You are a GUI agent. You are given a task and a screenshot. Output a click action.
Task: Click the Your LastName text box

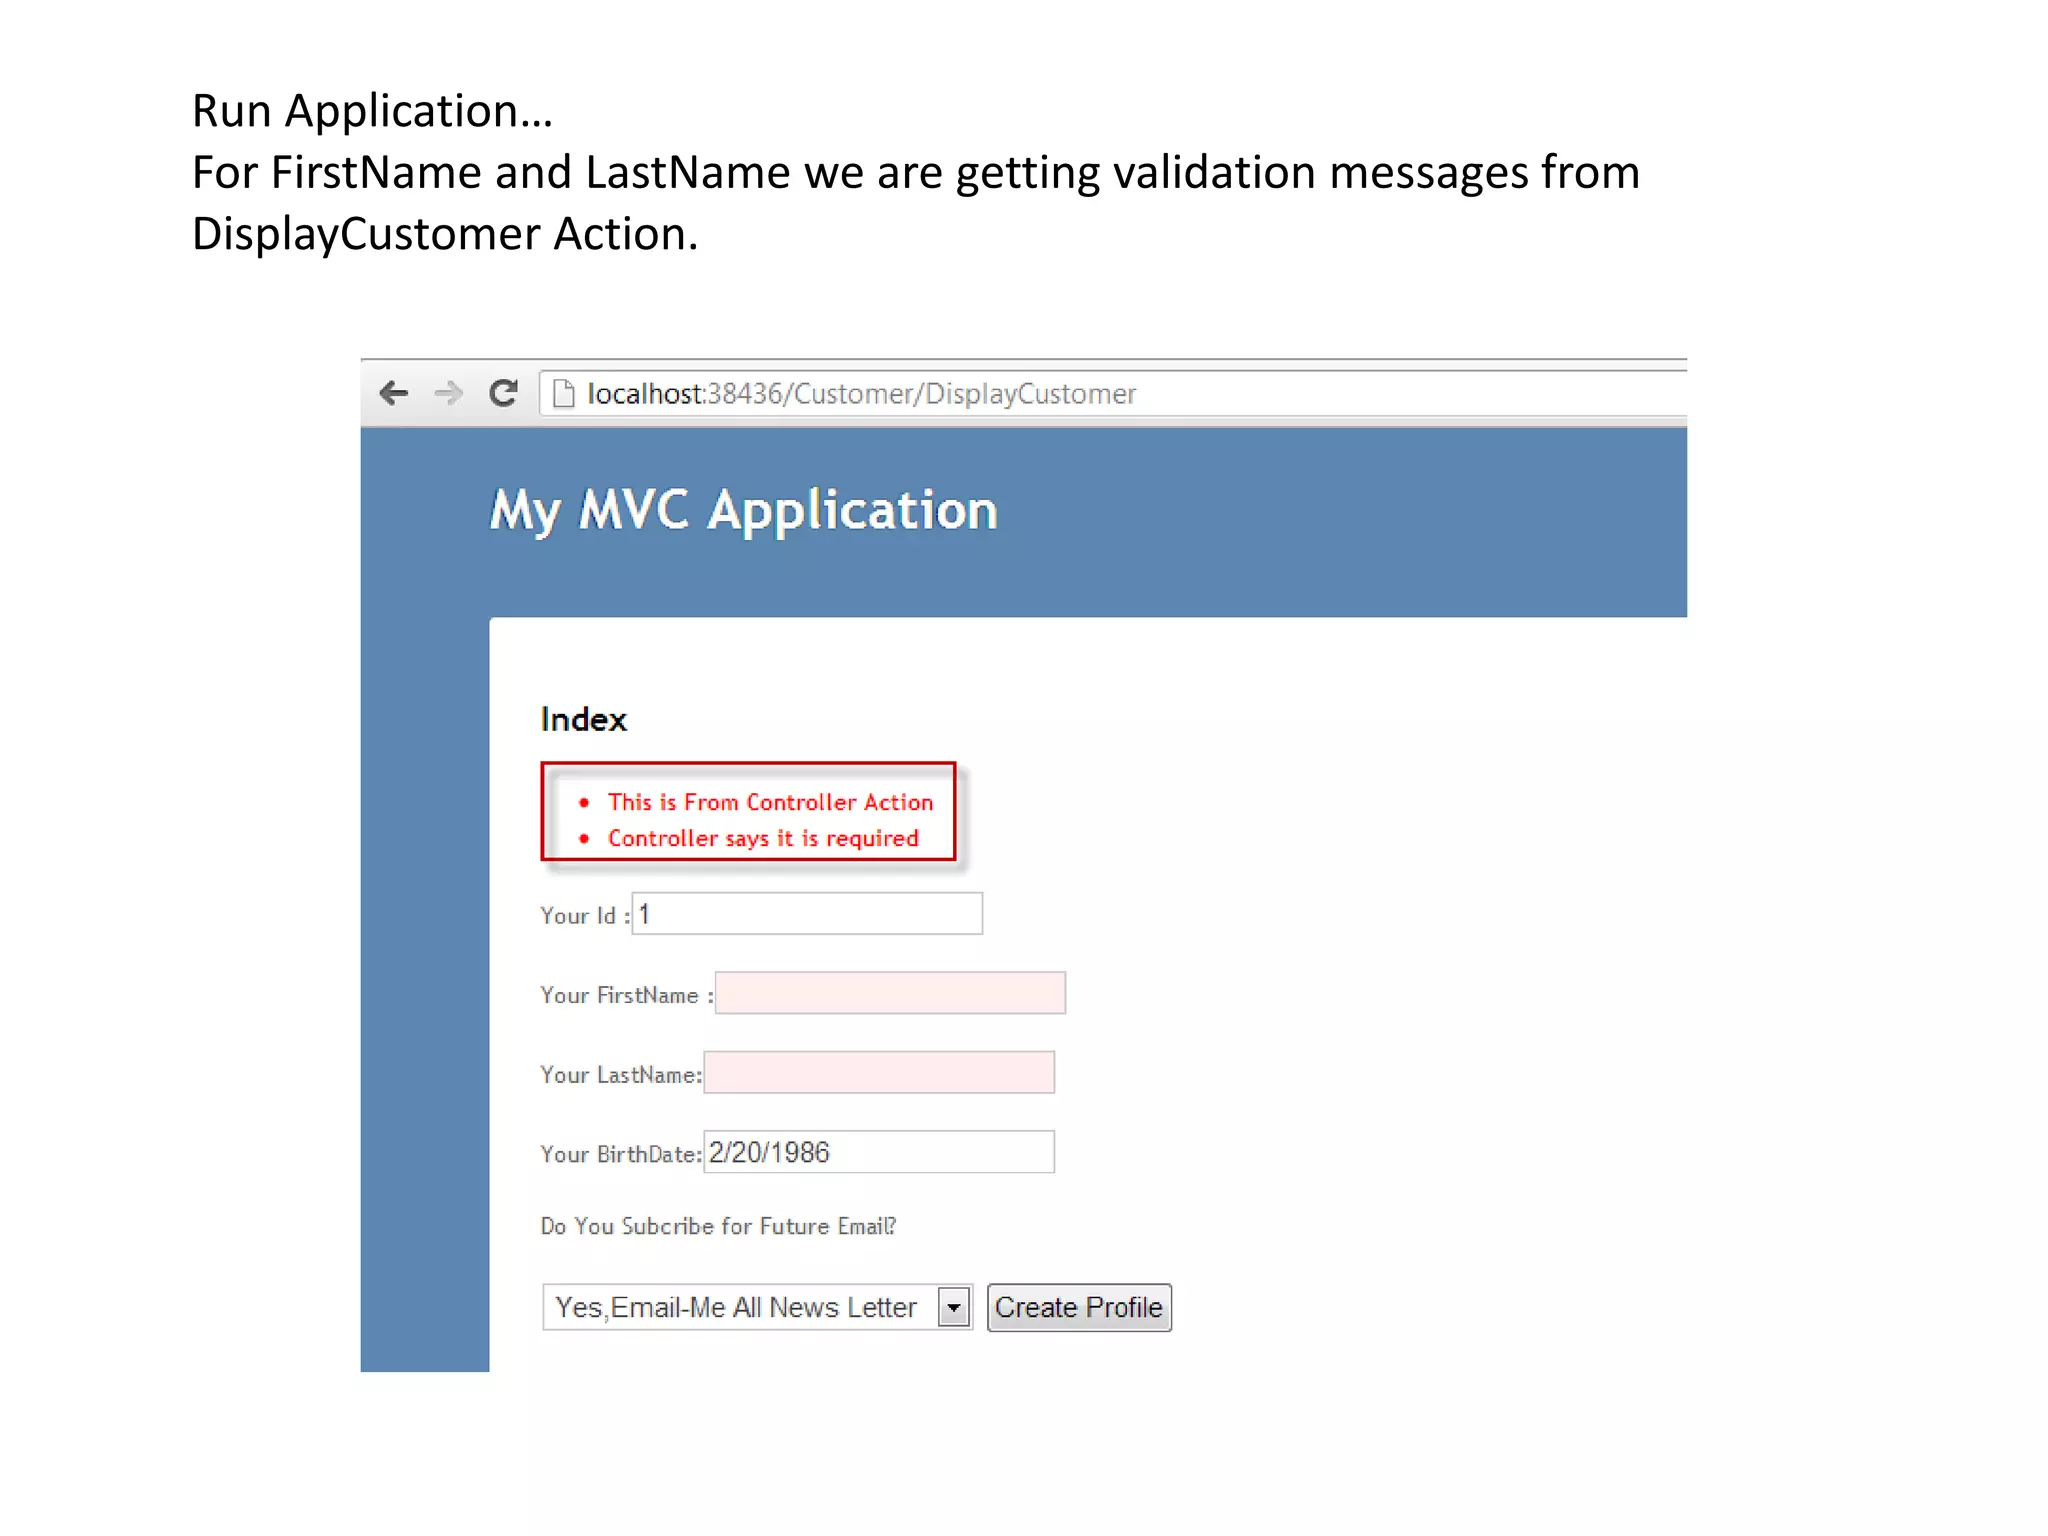click(x=879, y=1073)
